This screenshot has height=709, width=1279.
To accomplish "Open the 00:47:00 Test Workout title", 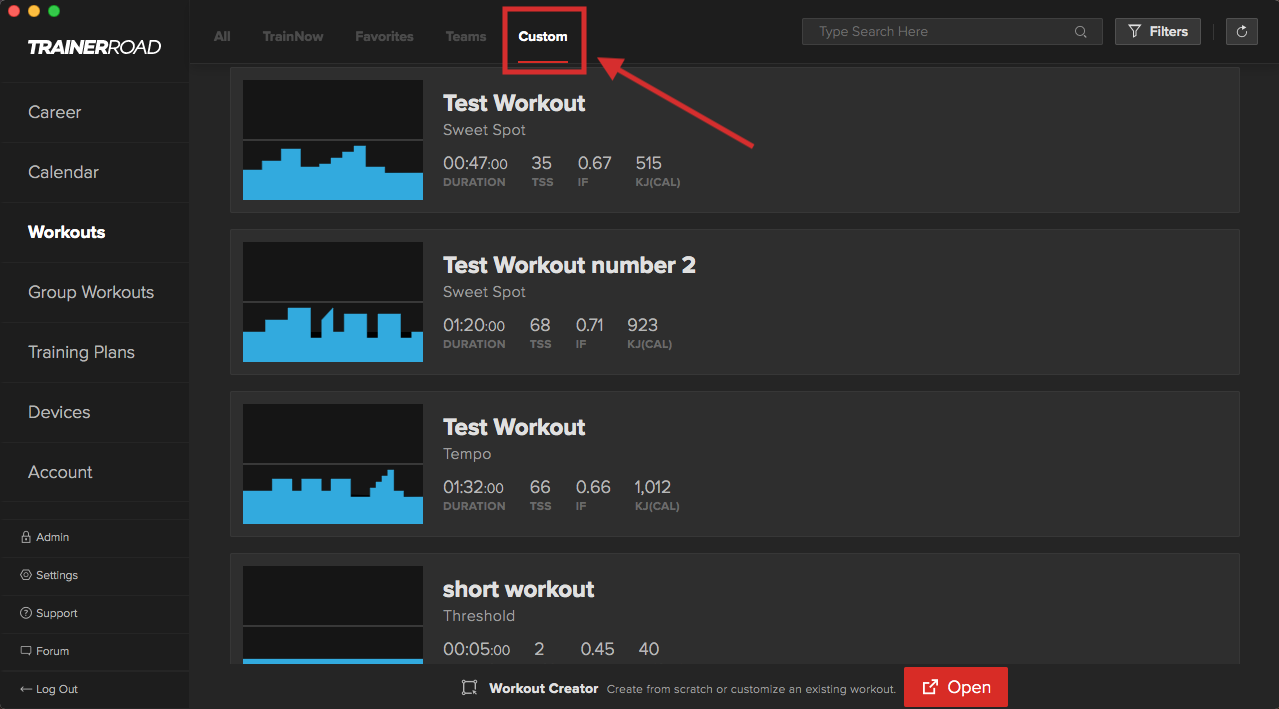I will coord(514,103).
